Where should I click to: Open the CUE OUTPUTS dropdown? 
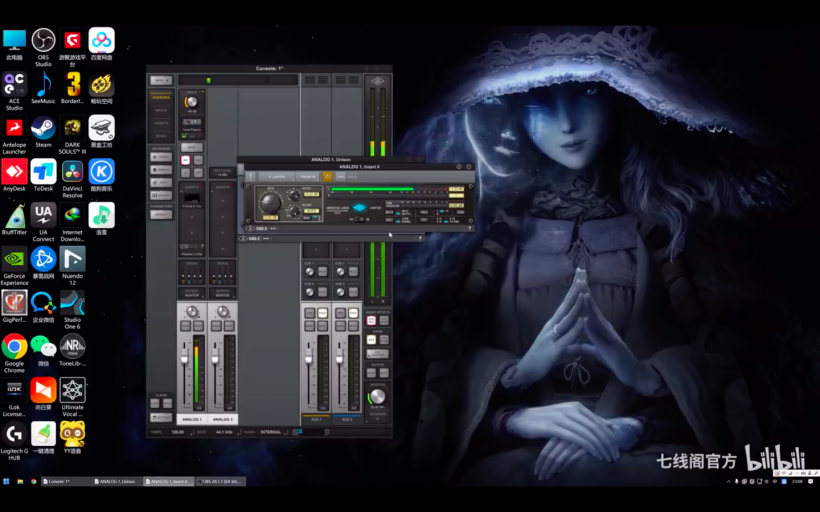[x=378, y=354]
